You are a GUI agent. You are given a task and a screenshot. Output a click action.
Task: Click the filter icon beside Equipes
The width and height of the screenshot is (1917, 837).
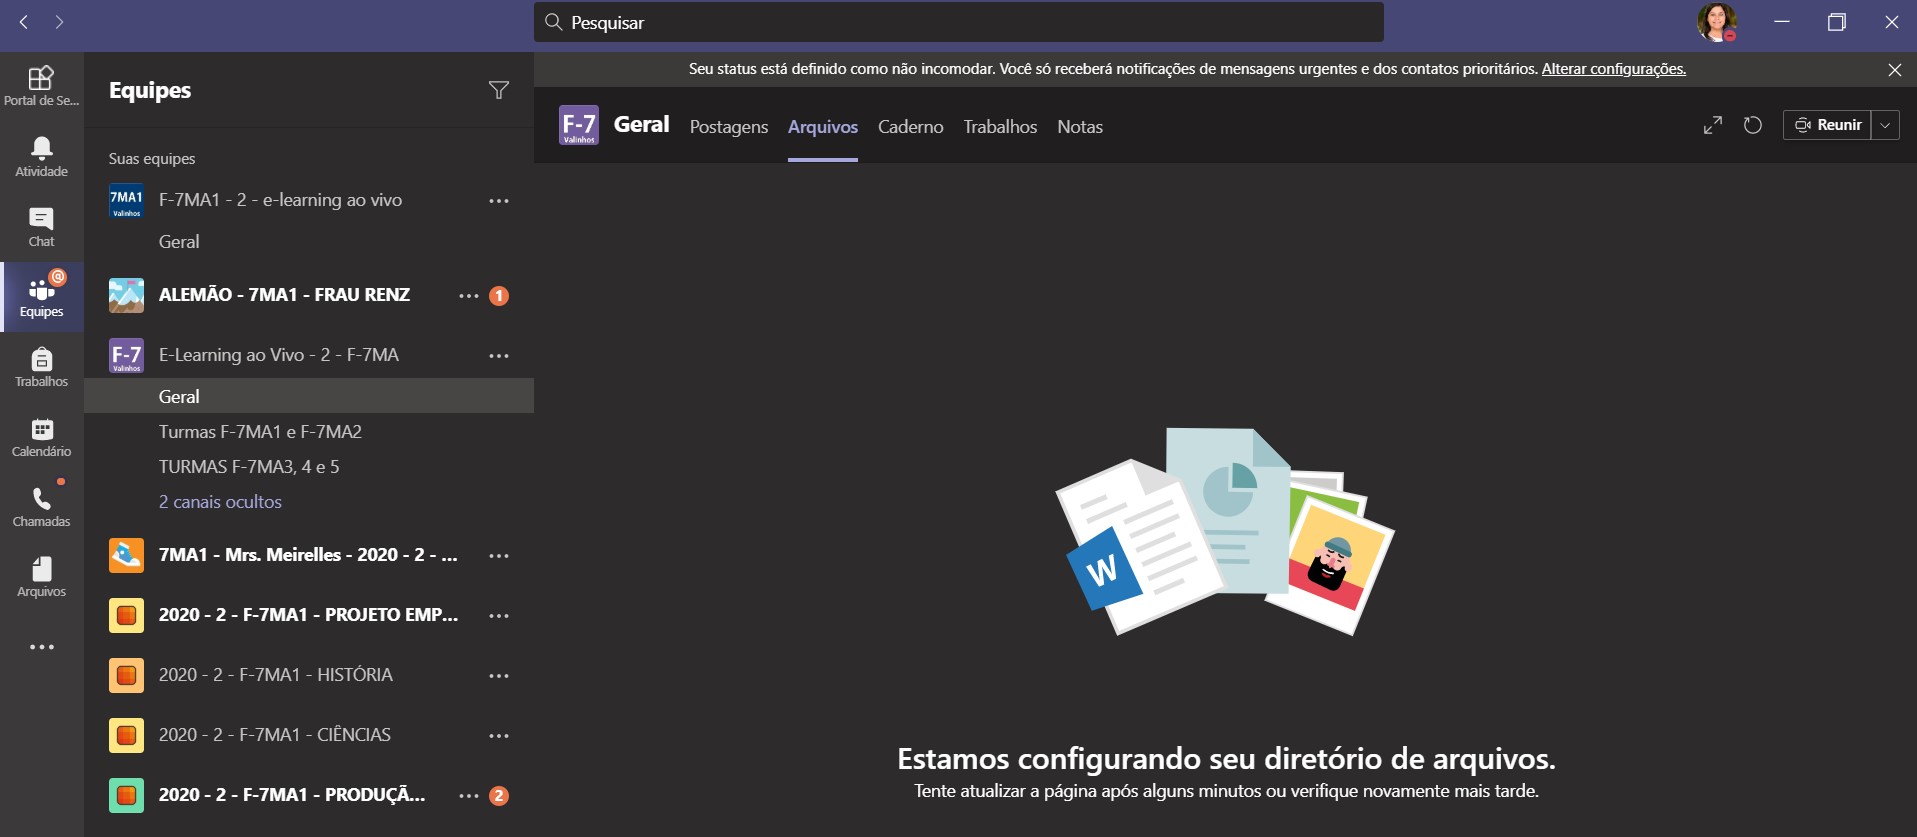coord(498,90)
